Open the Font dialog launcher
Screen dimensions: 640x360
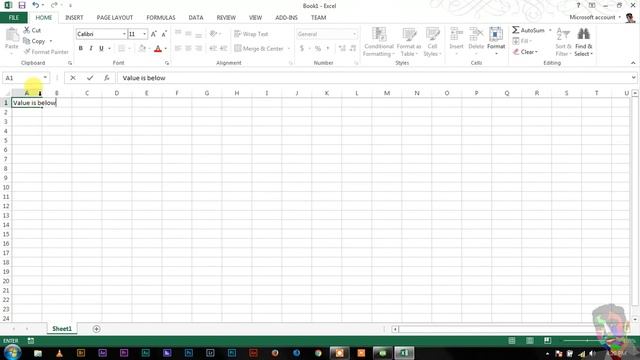pyautogui.click(x=167, y=63)
